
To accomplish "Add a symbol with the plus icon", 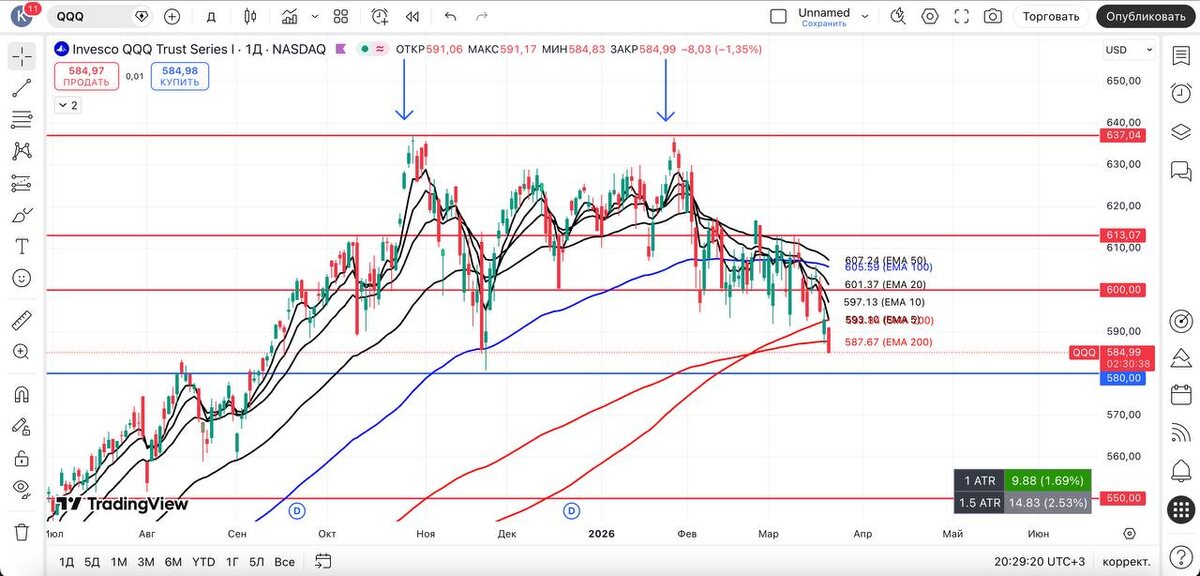I will click(x=172, y=16).
